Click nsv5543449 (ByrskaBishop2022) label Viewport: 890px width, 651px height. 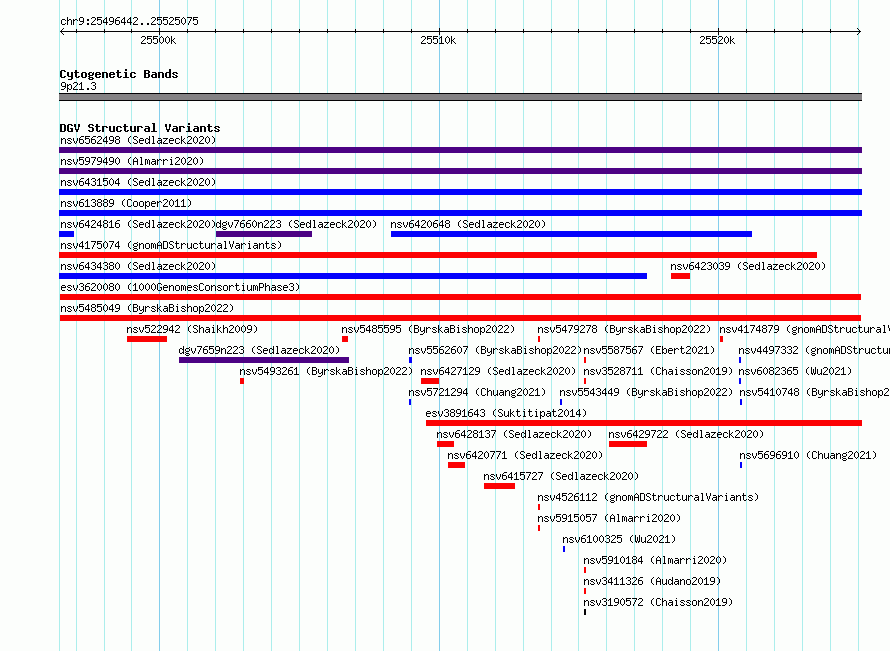646,392
